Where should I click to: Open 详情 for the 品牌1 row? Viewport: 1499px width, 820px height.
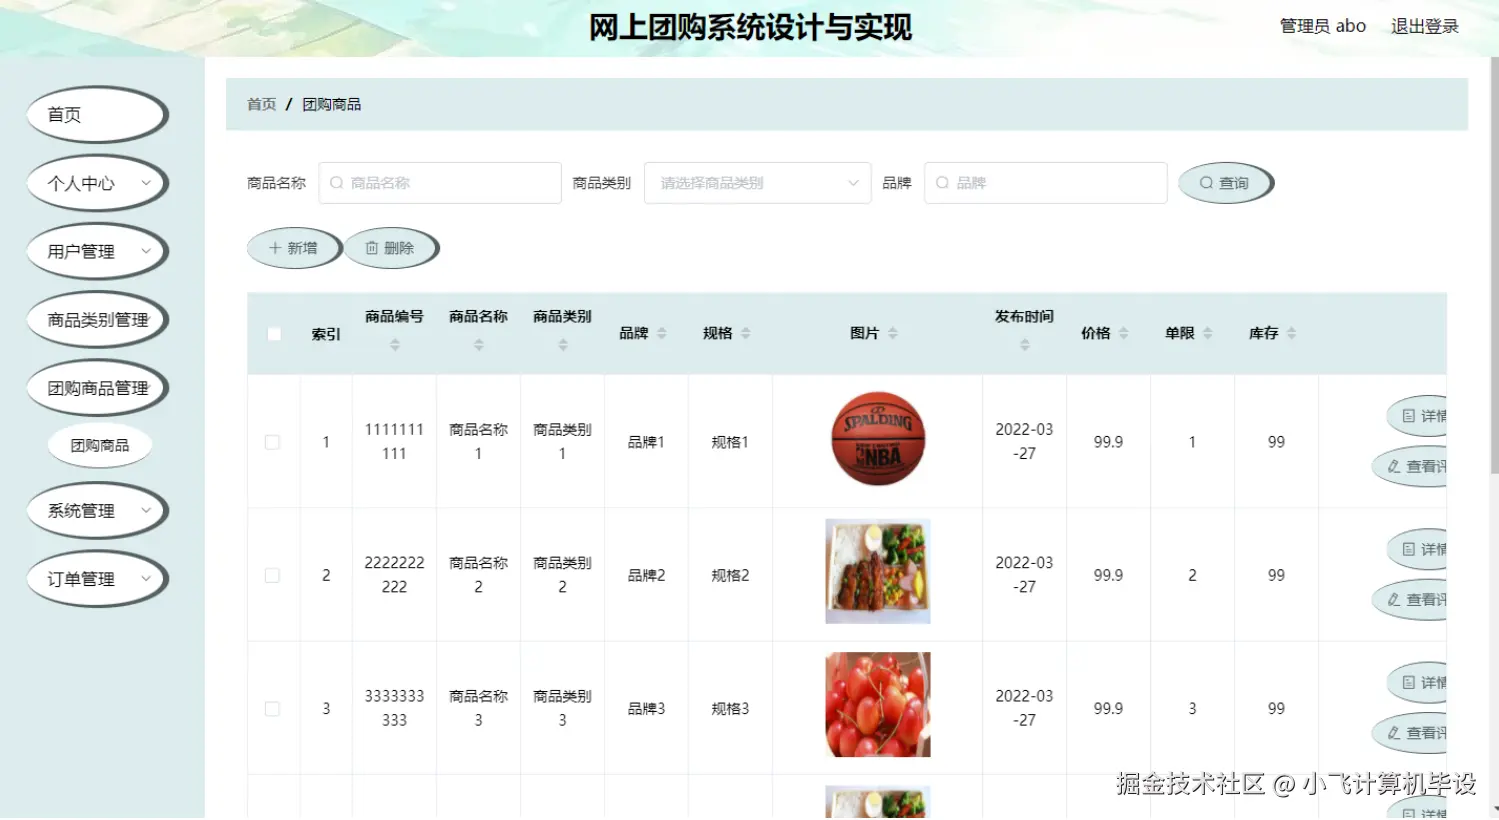click(x=1418, y=416)
